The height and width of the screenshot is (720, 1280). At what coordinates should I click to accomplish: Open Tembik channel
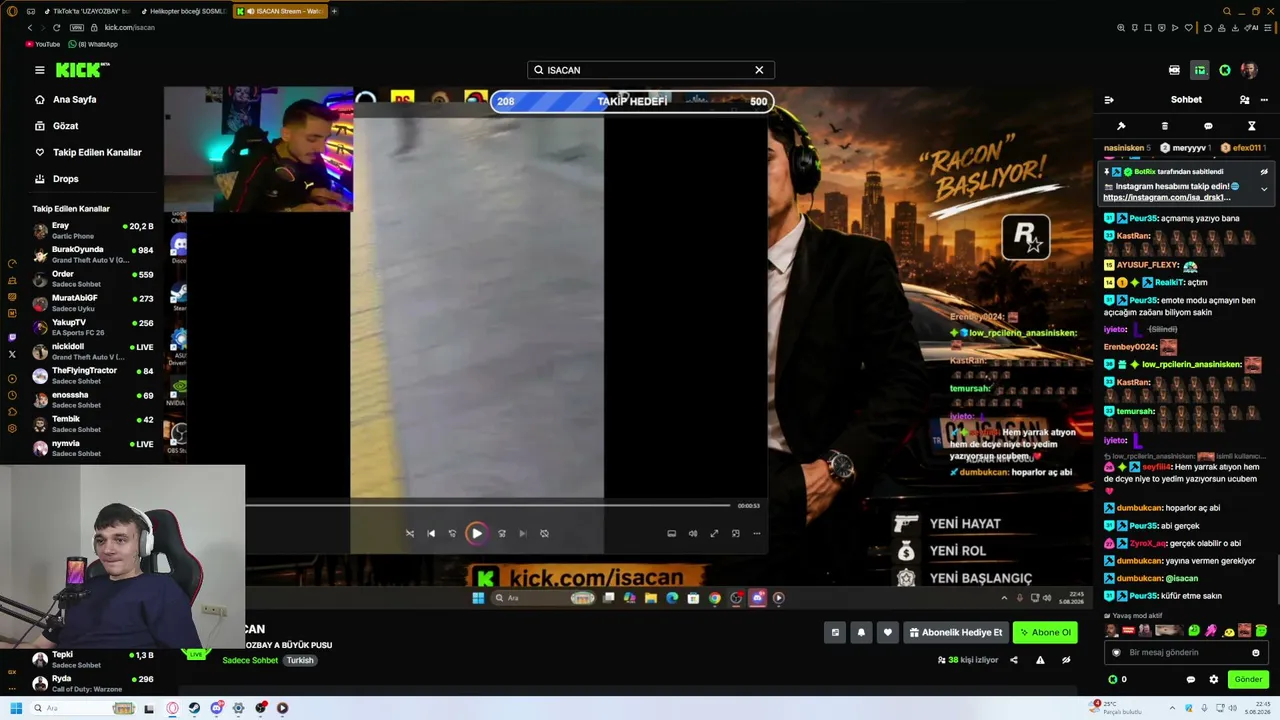click(x=93, y=424)
